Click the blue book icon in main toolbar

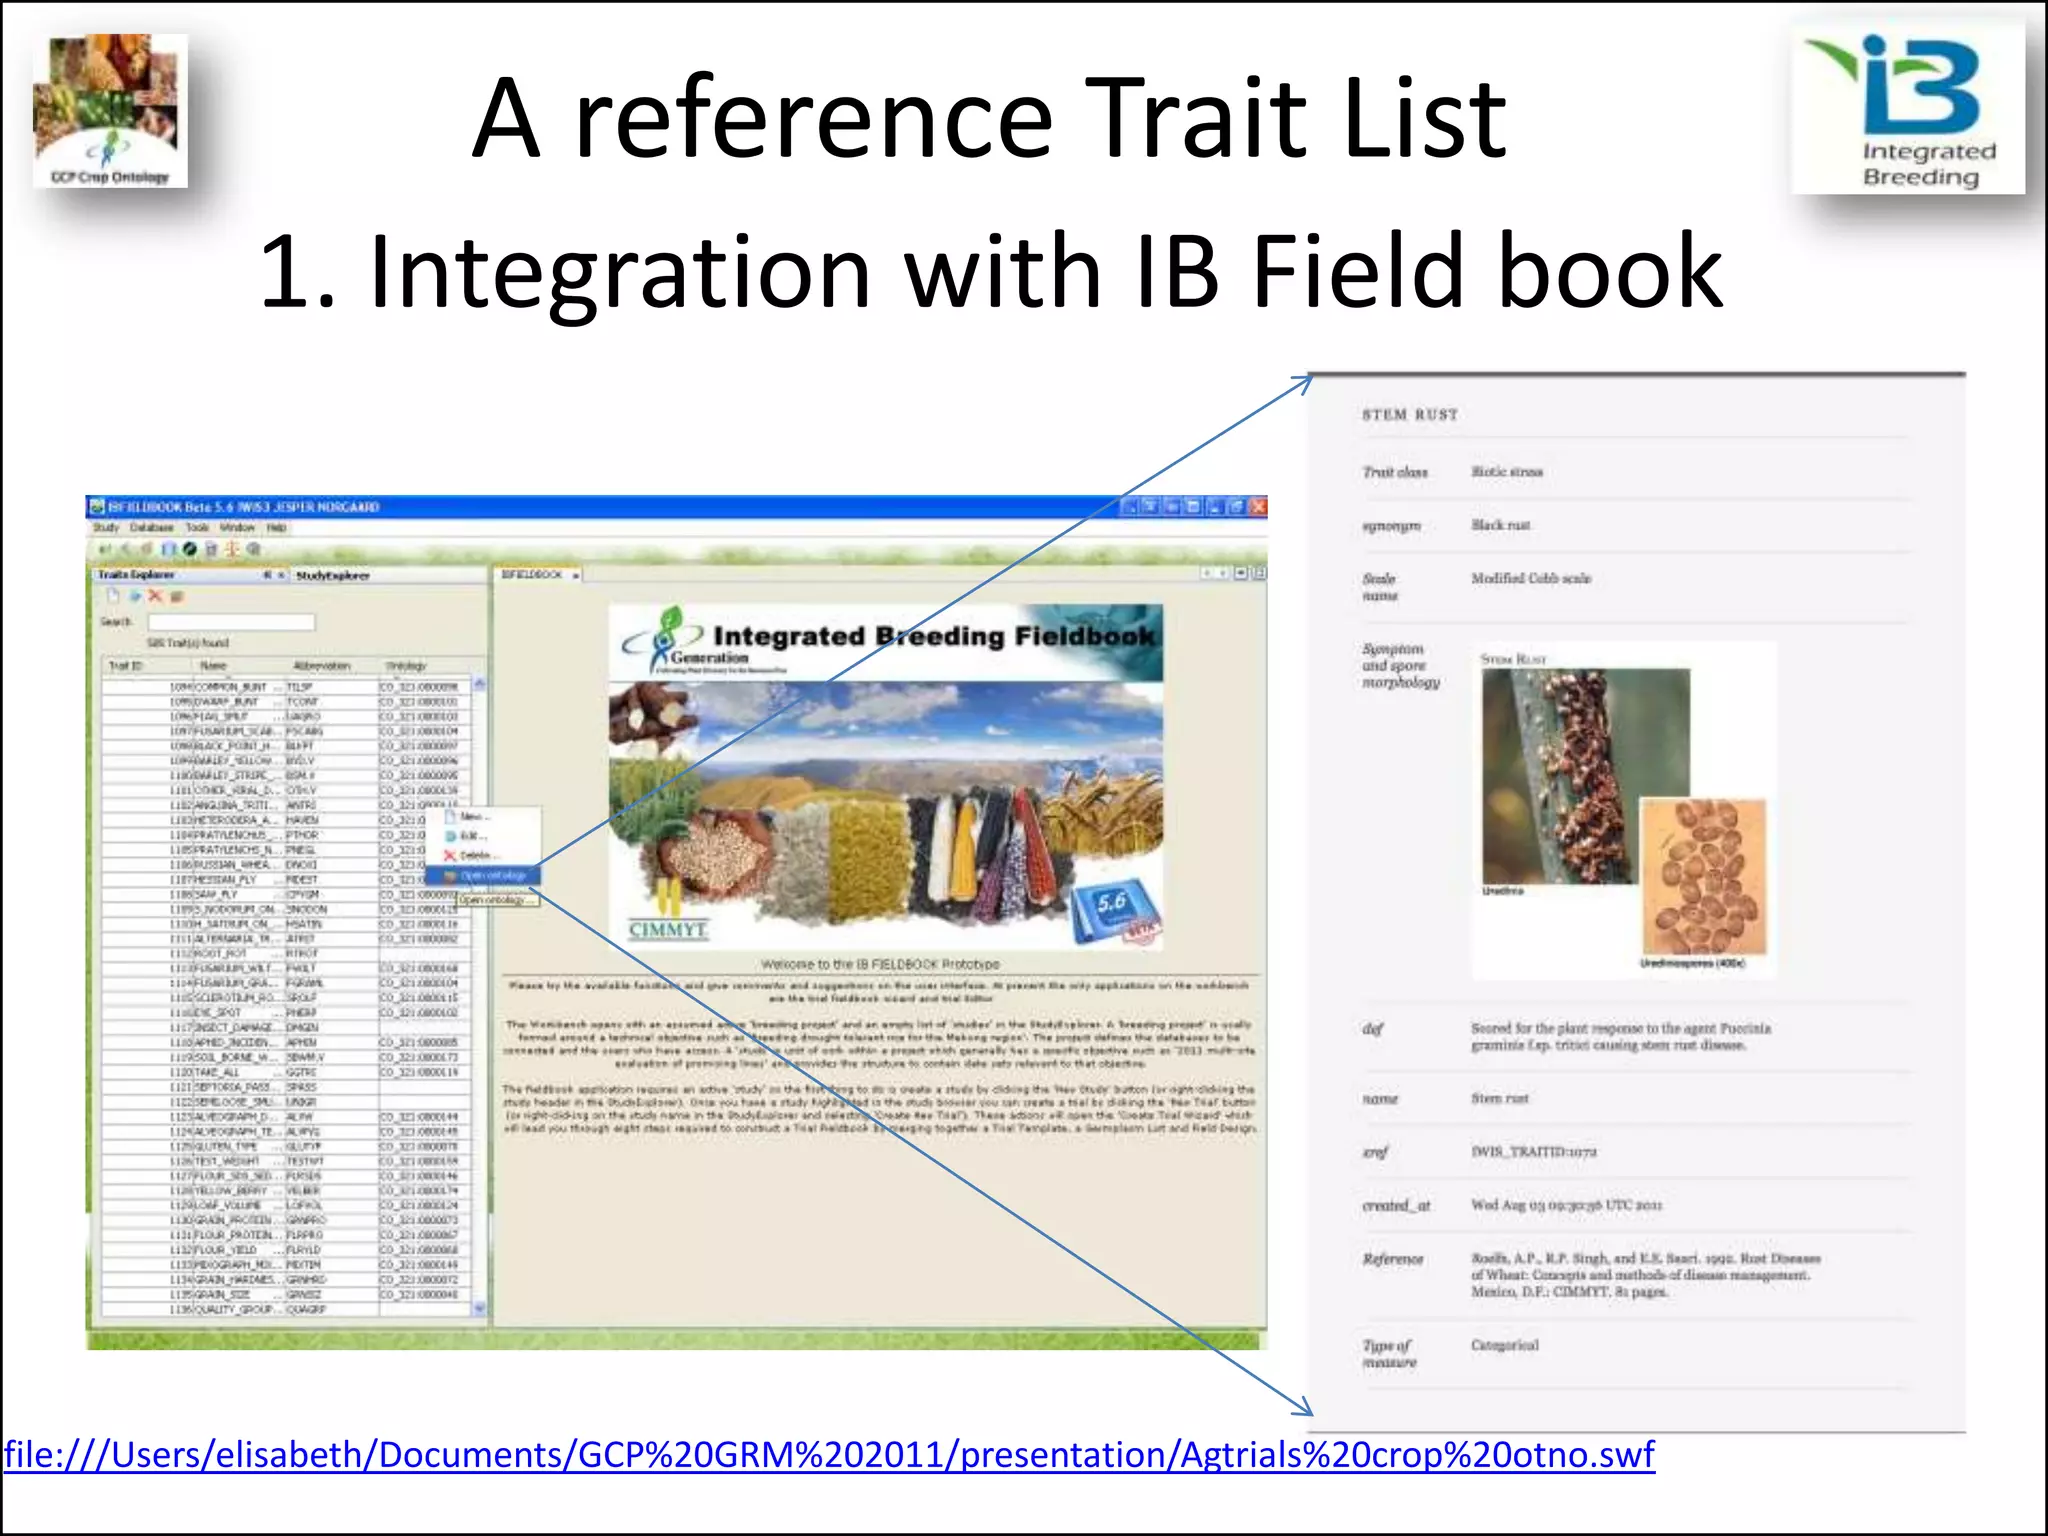click(169, 549)
